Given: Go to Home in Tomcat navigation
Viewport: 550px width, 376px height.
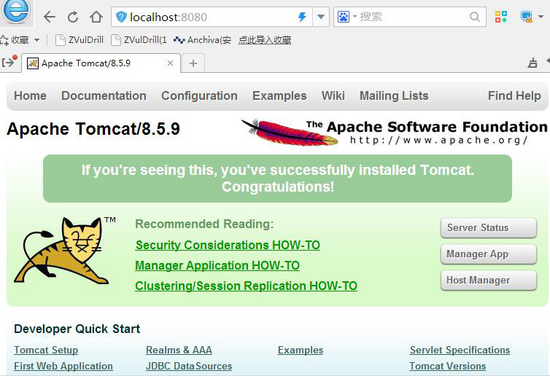Looking at the screenshot, I should click(x=30, y=96).
